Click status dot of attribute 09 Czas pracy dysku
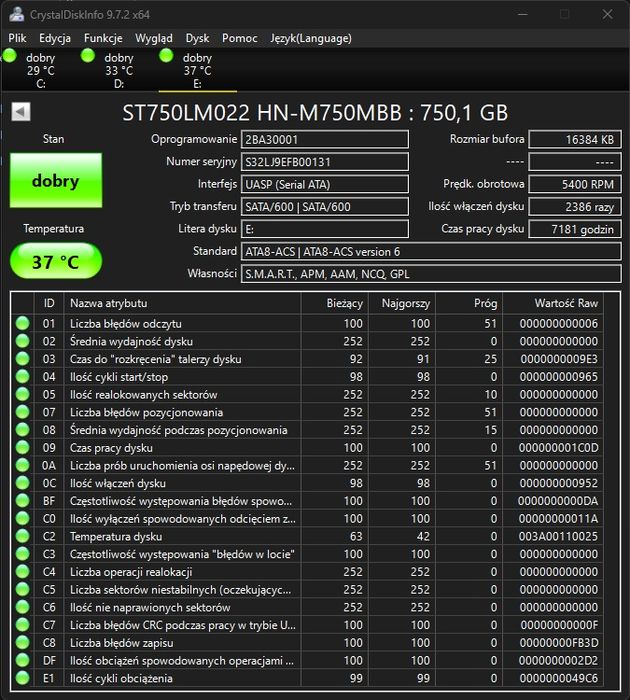The height and width of the screenshot is (700, 630). pos(22,447)
